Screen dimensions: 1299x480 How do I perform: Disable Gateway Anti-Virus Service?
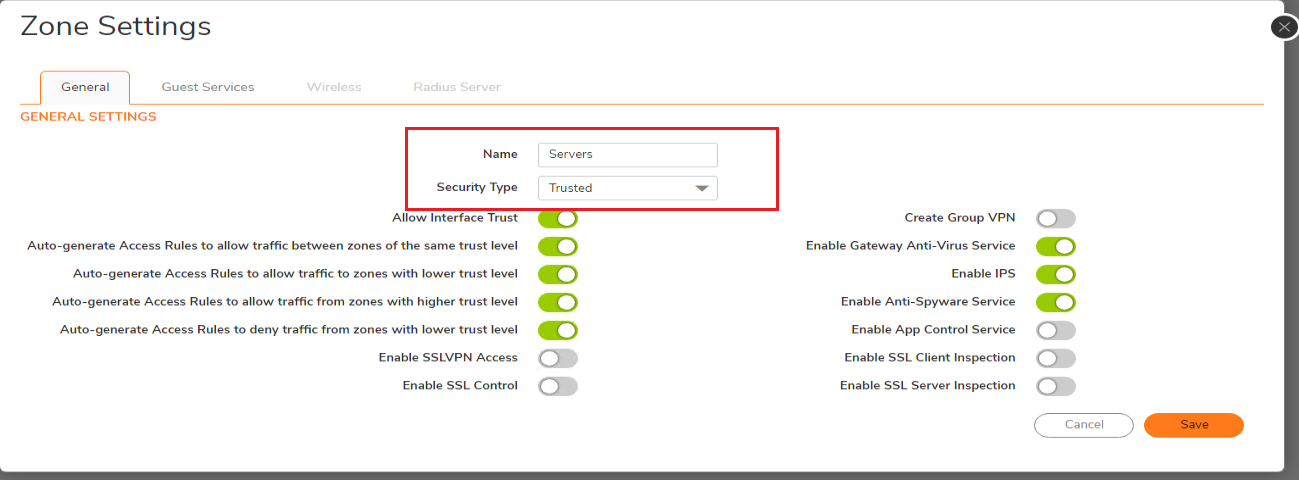[x=1056, y=246]
